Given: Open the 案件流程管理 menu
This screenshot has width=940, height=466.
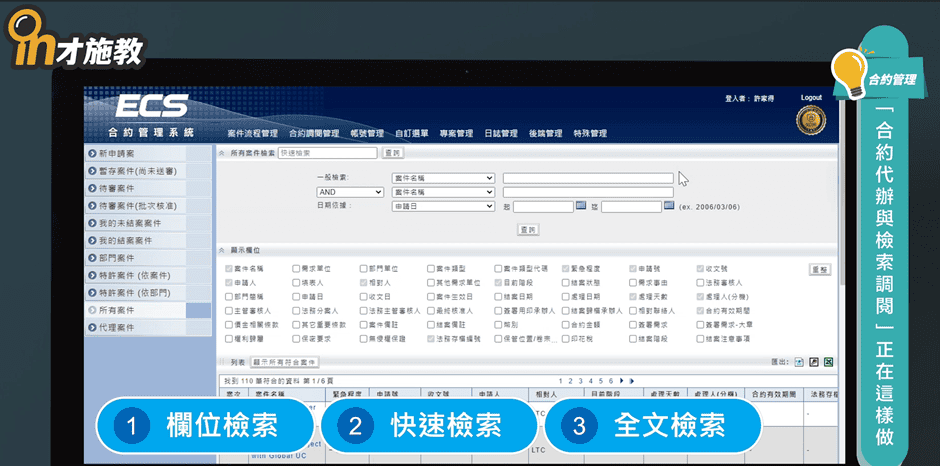Looking at the screenshot, I should [x=252, y=133].
